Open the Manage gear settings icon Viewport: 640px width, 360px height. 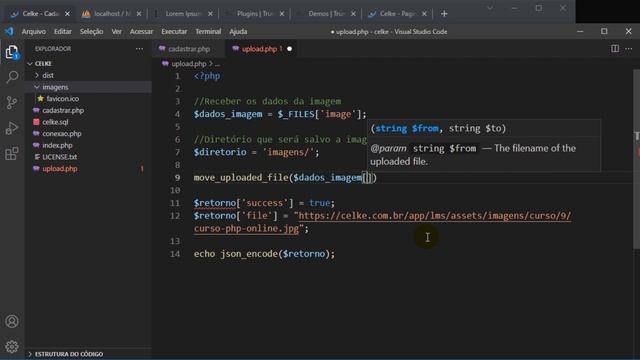click(12, 347)
